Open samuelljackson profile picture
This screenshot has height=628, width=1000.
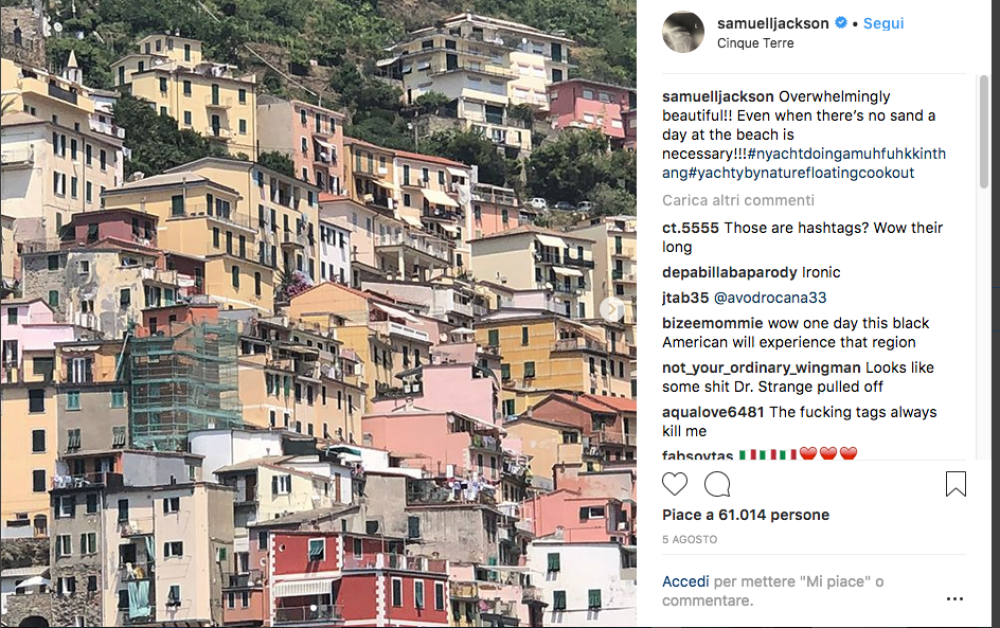[x=683, y=31]
